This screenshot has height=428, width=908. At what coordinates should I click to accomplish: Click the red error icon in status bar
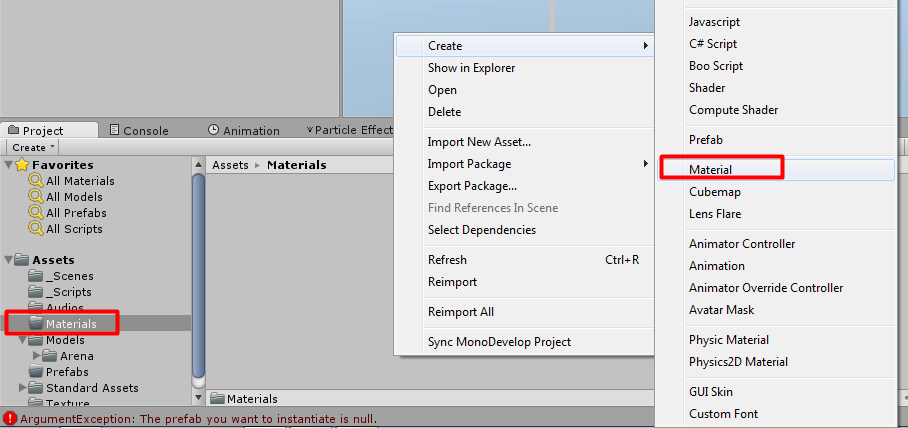[10, 418]
